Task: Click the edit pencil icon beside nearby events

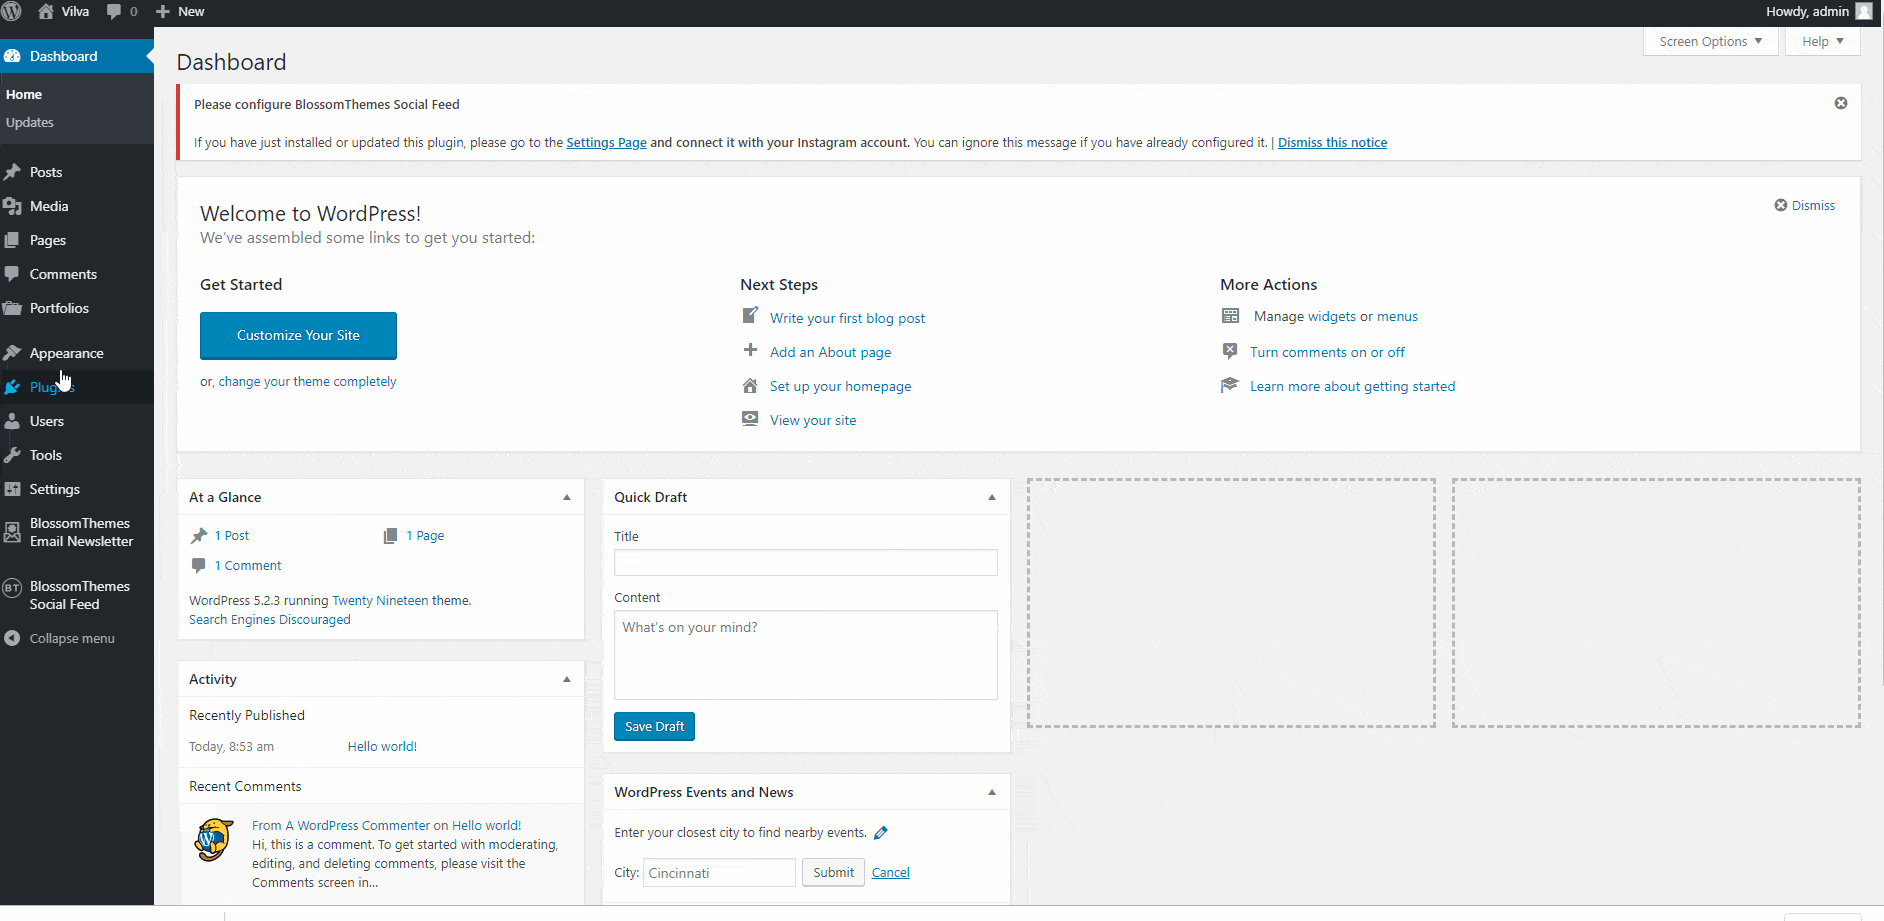Action: tap(881, 833)
